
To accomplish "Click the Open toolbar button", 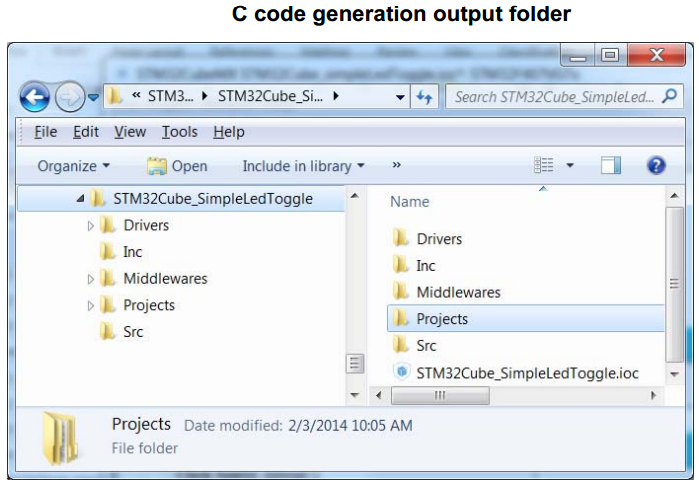I will (177, 166).
